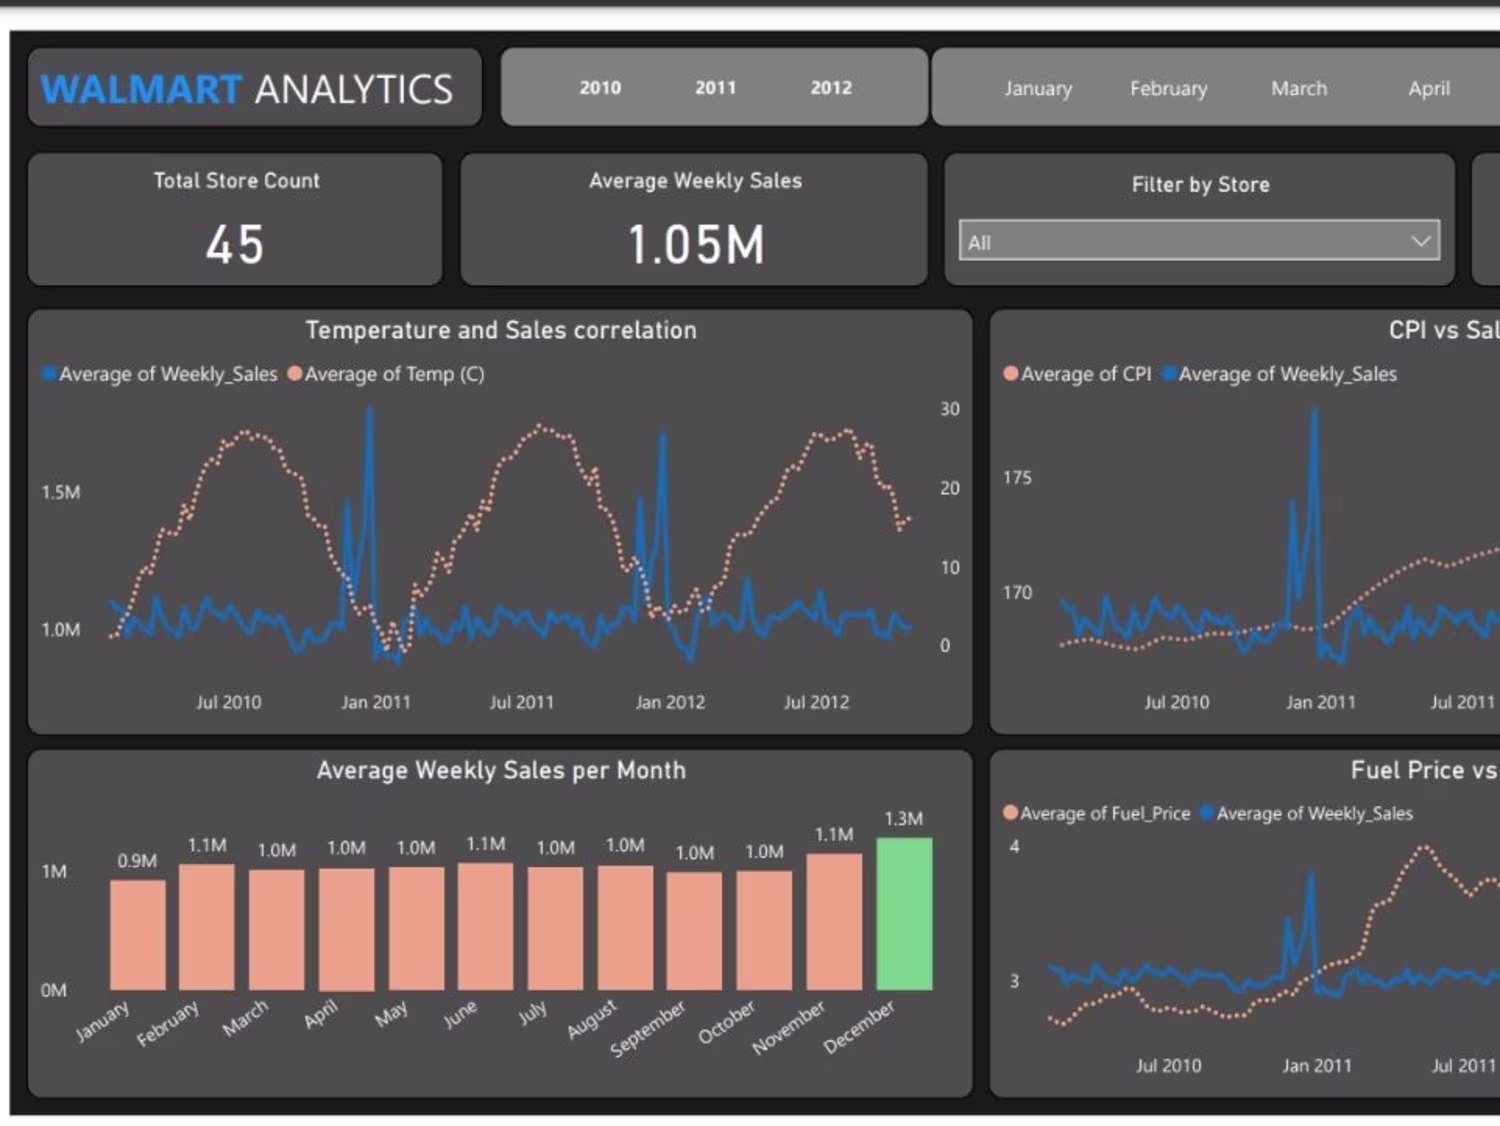The image size is (1500, 1126).
Task: Click the Jan 2012 axis label in Temperature chart
Action: pos(670,702)
